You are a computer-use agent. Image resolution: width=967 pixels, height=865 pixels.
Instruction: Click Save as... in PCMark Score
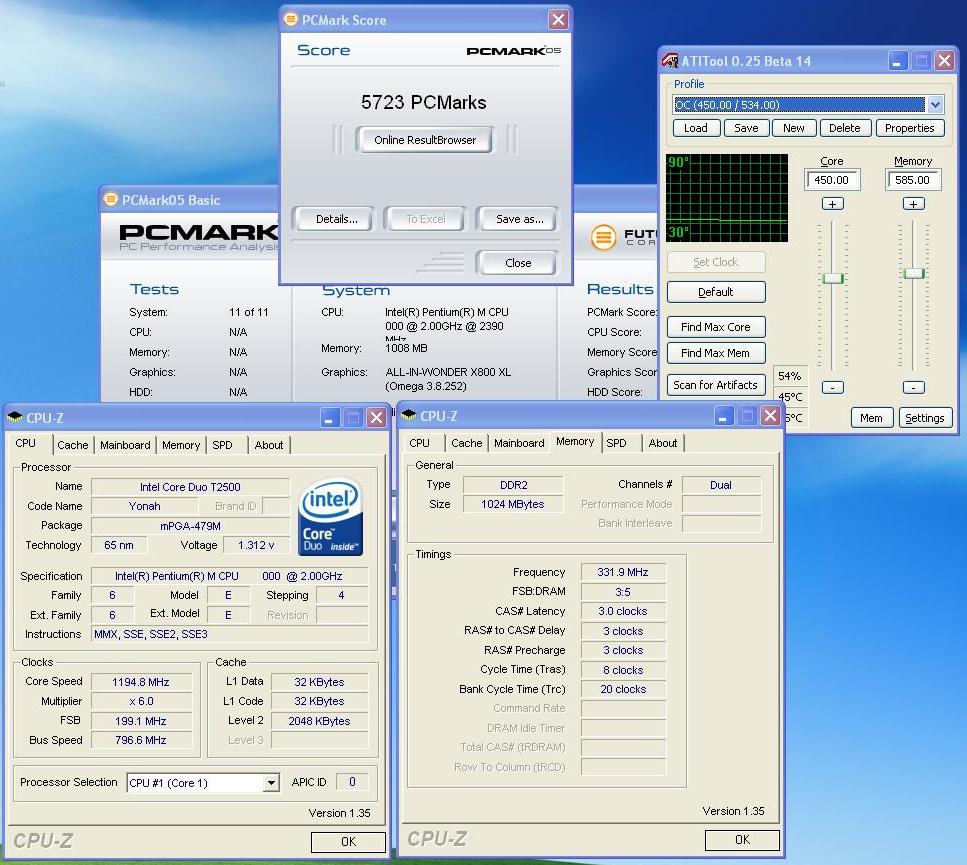tap(519, 219)
